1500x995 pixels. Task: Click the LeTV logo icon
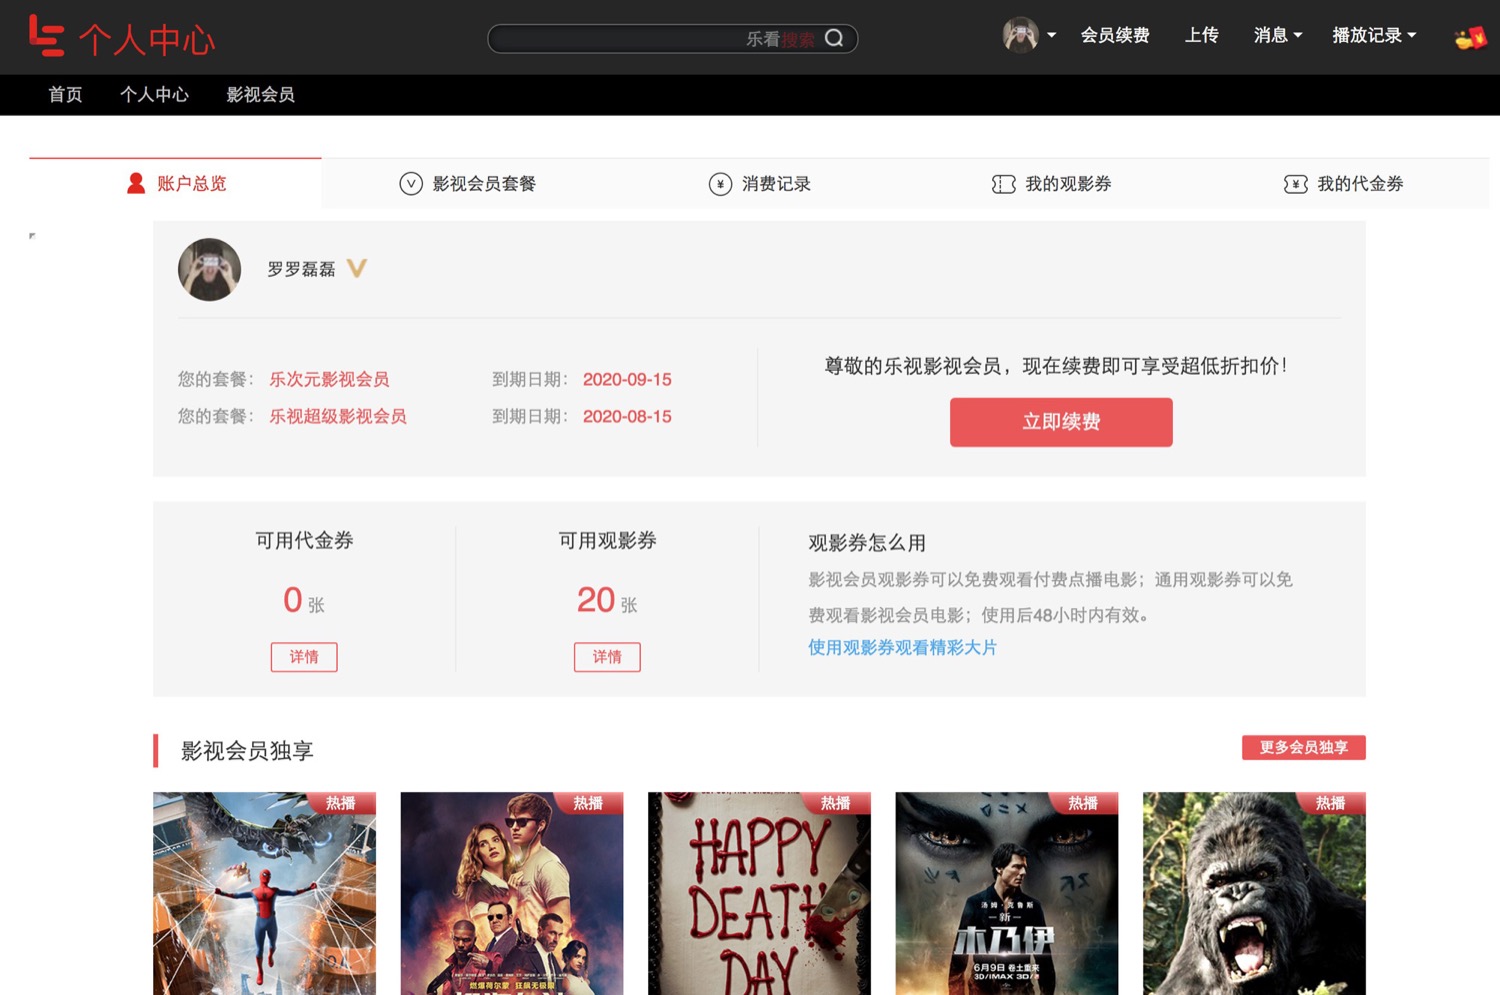point(46,36)
